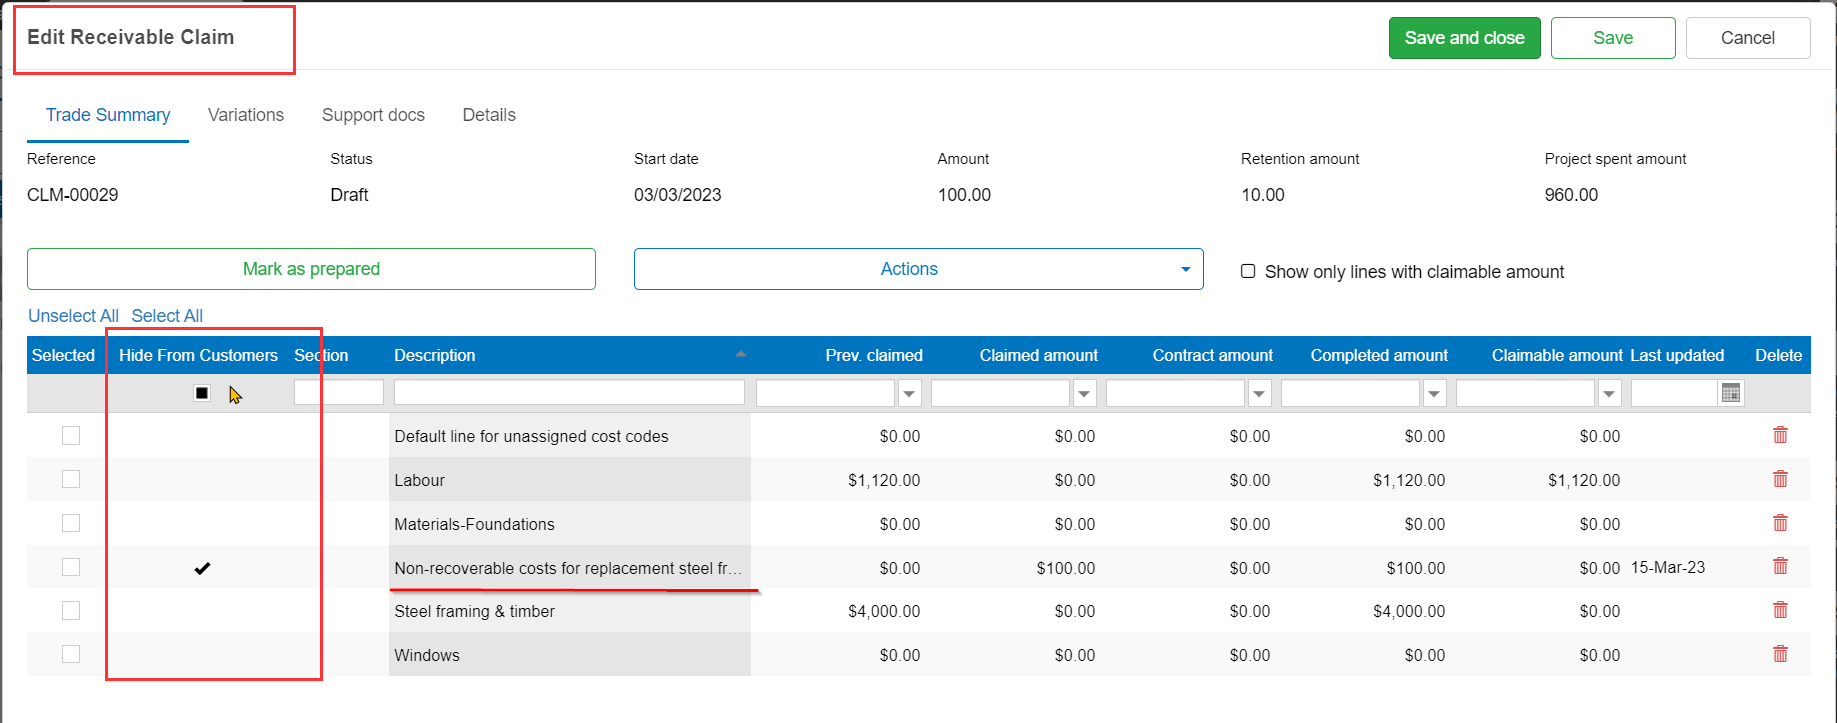Enable Show only lines with claimable amount
1837x723 pixels.
[x=1248, y=271]
